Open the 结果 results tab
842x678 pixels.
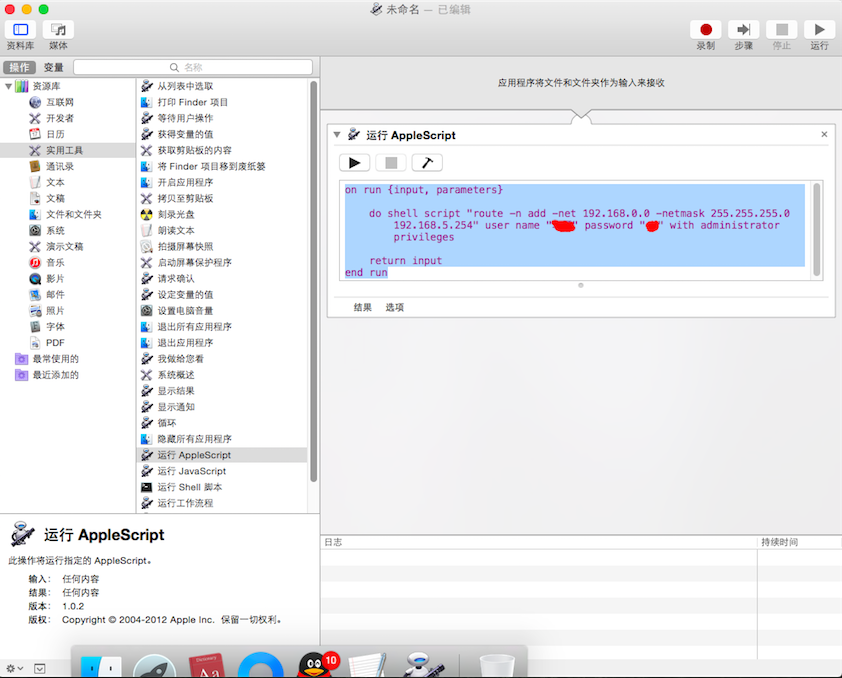click(x=362, y=307)
